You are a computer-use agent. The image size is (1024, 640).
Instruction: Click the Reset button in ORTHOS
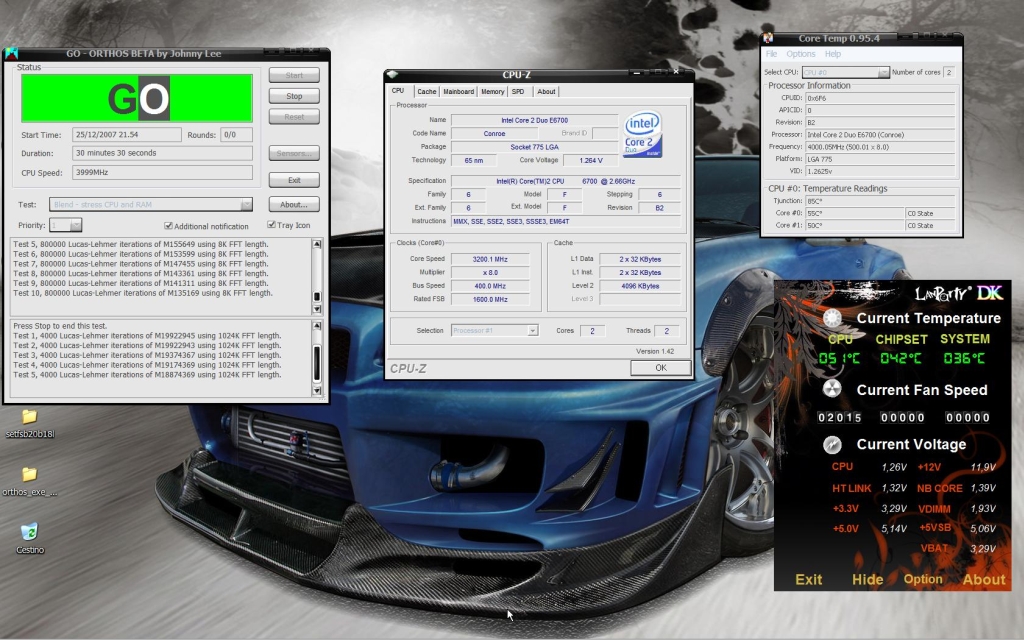294,117
